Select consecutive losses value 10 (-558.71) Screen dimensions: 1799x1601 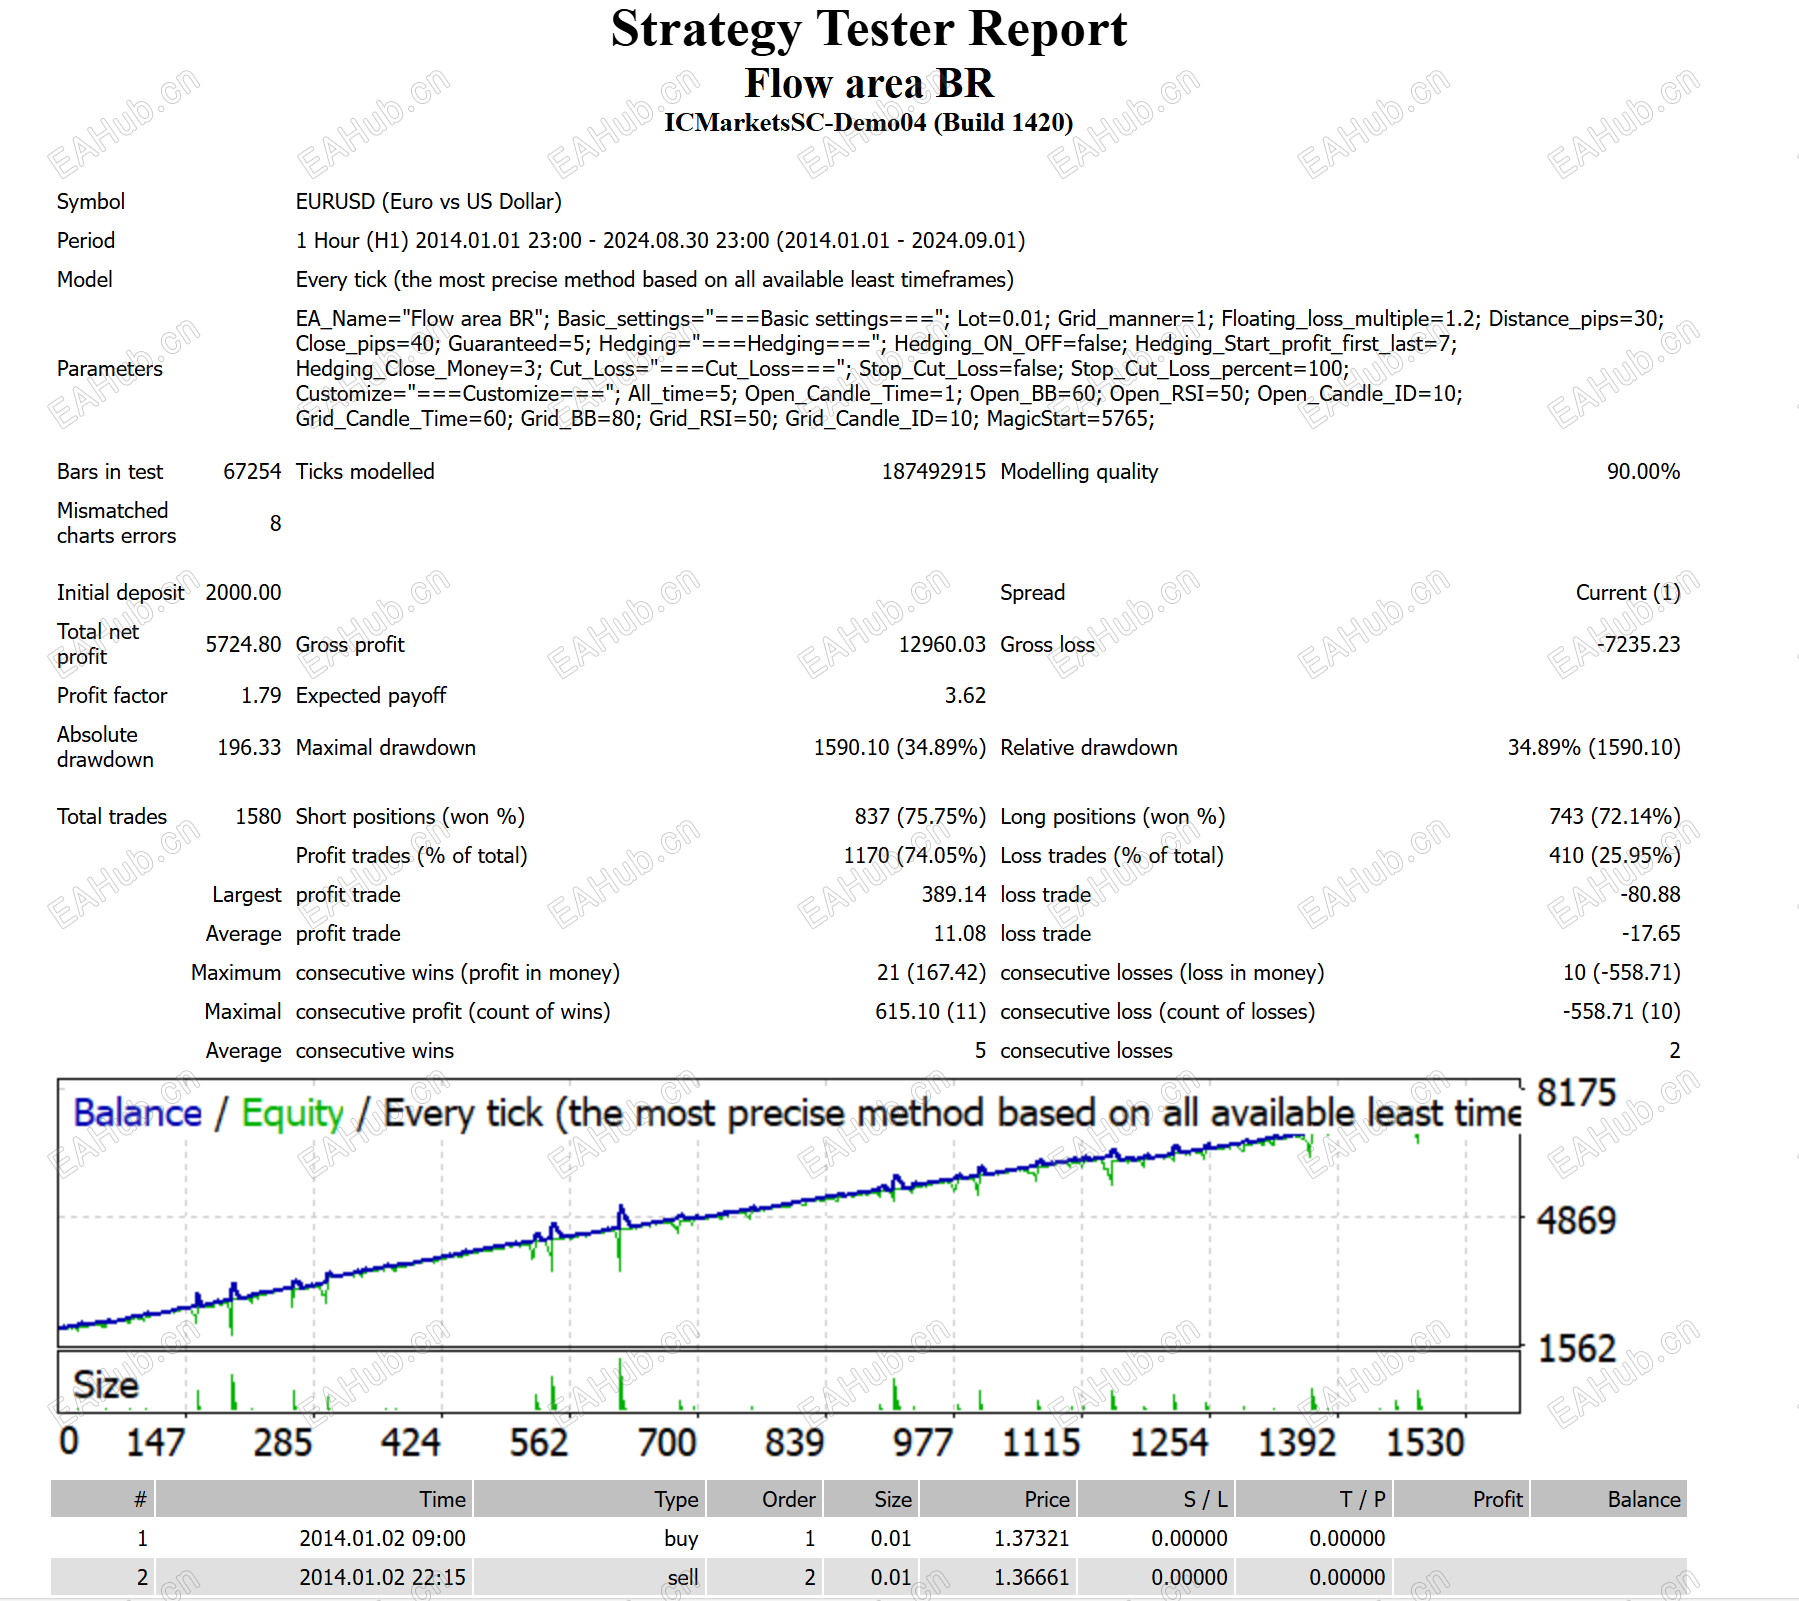tap(1621, 973)
